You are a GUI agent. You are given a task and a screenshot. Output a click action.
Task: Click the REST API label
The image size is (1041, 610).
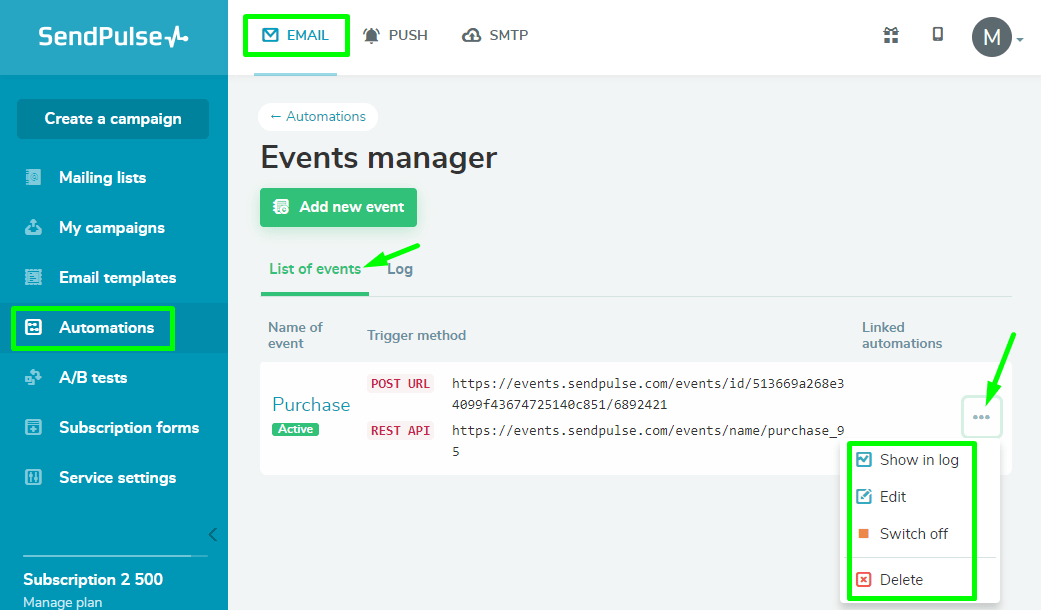coord(400,431)
